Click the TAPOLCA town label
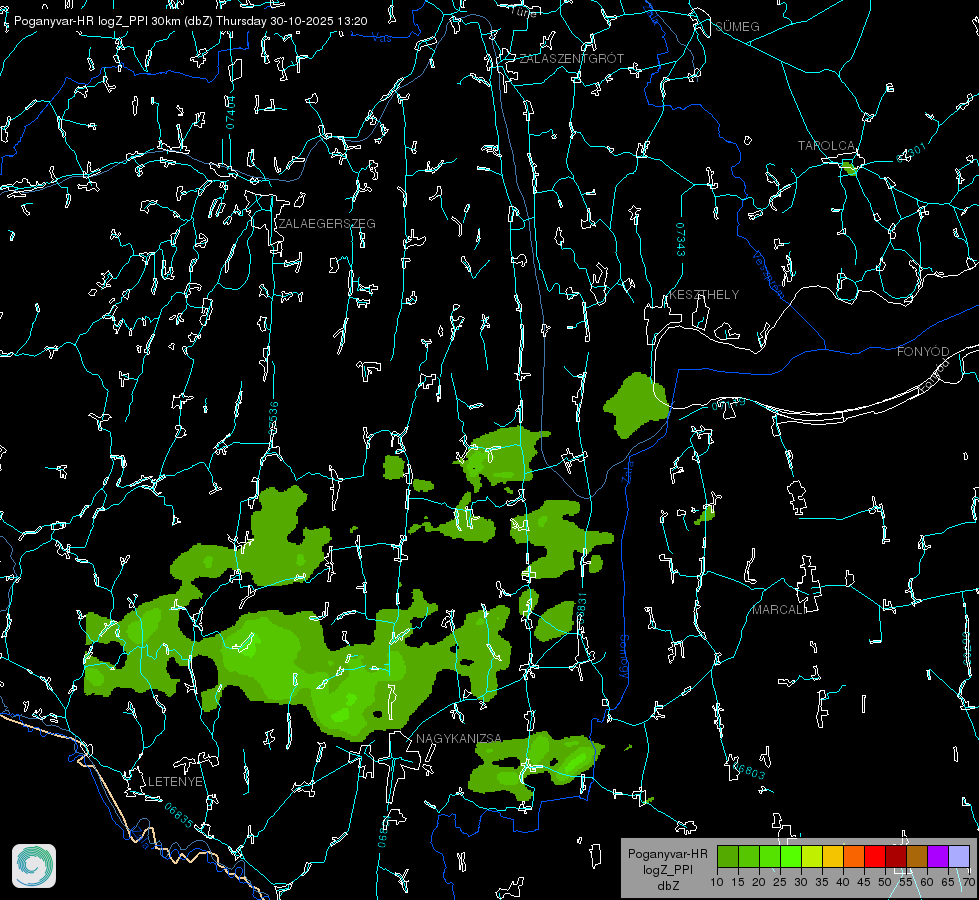 (826, 146)
